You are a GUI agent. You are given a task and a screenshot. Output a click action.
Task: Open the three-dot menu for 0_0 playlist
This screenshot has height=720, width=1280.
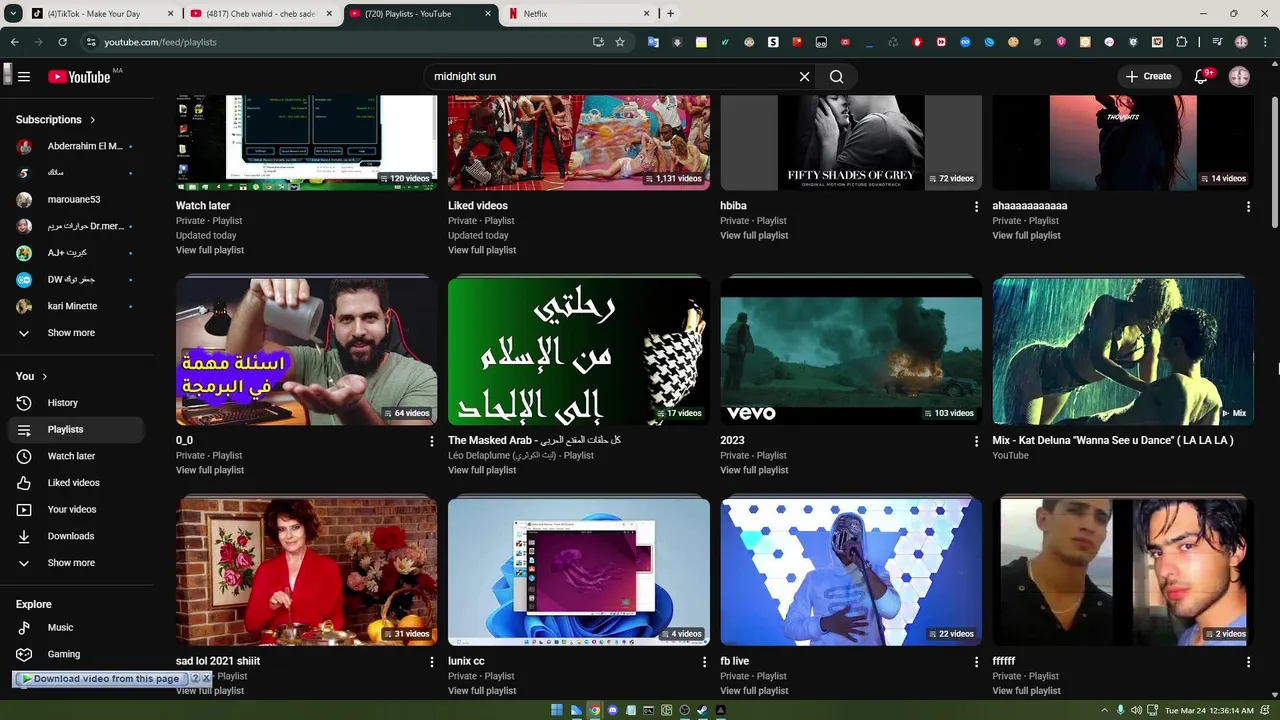(x=432, y=441)
